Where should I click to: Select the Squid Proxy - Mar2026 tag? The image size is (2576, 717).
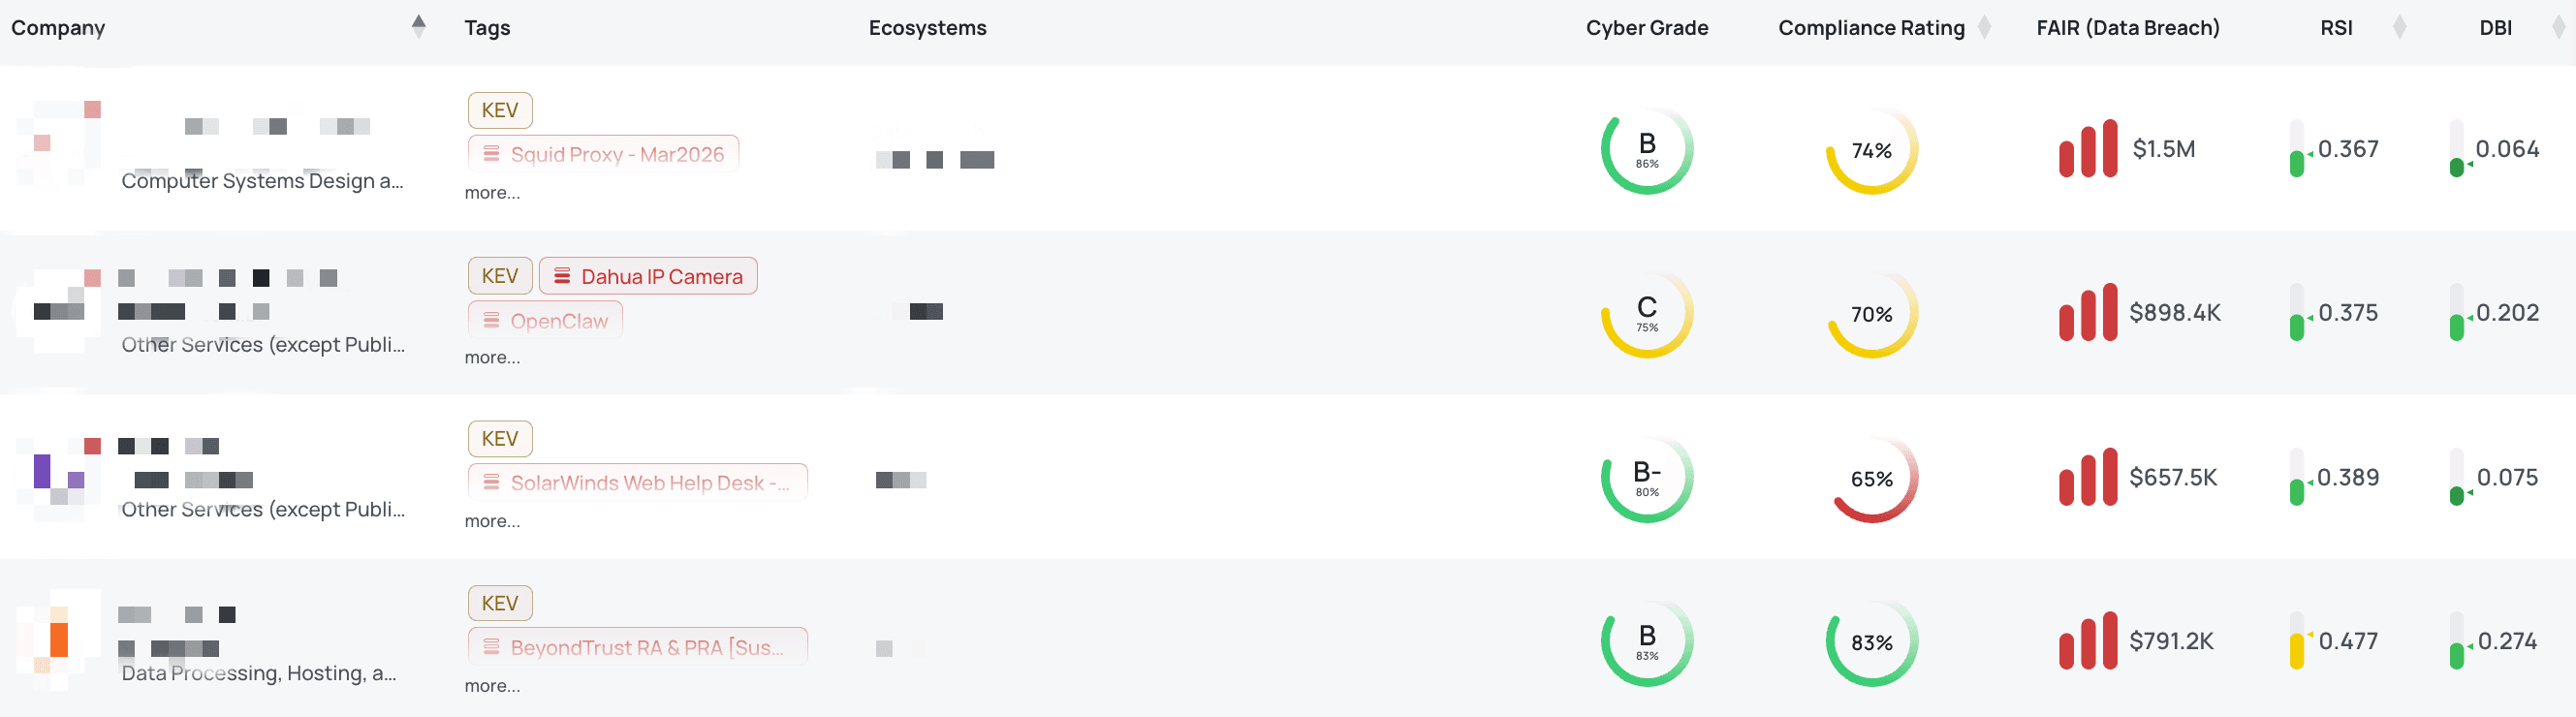click(604, 154)
